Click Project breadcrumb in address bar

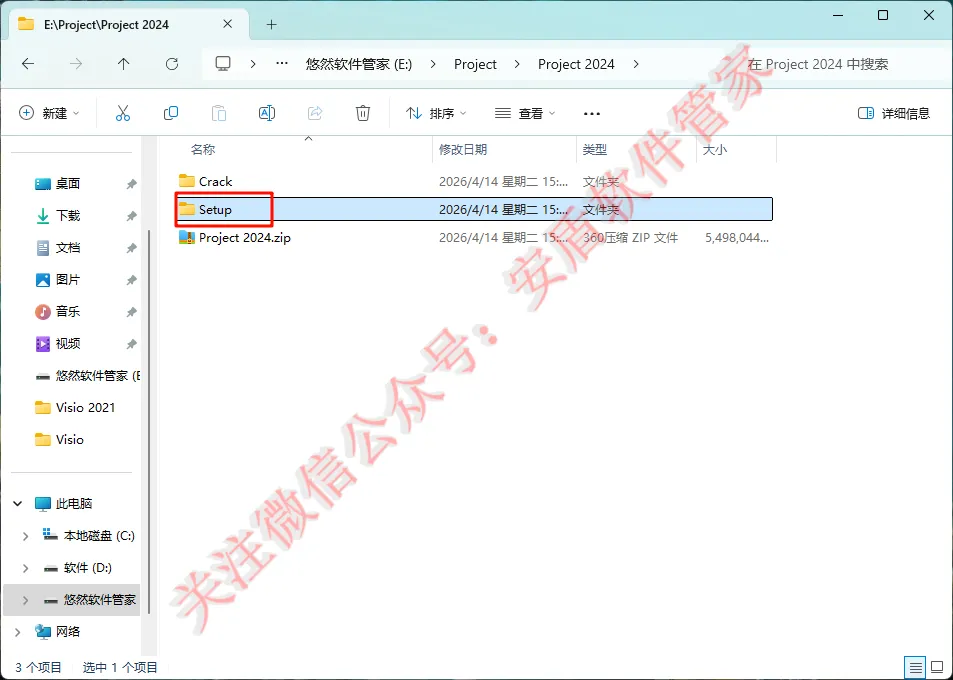(475, 64)
